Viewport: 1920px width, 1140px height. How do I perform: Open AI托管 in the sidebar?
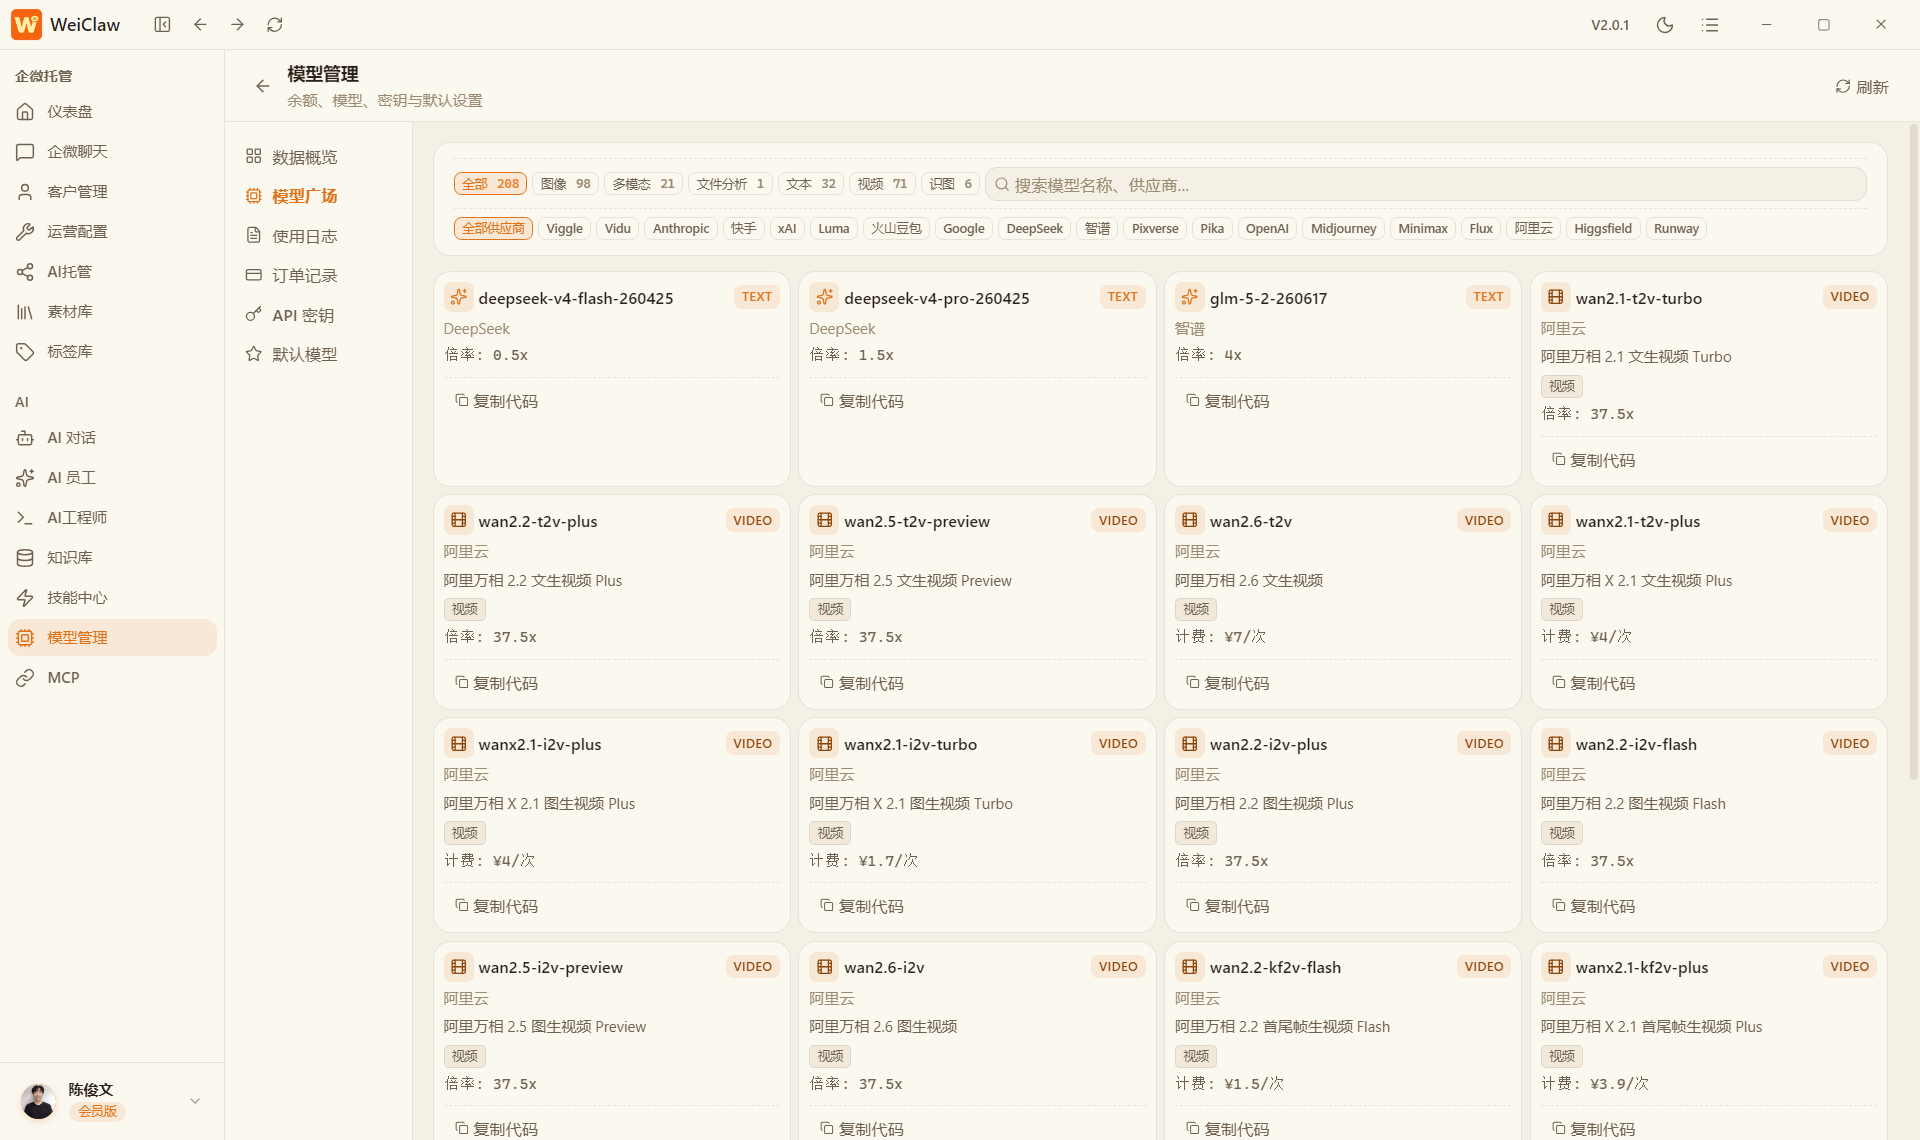tap(112, 272)
